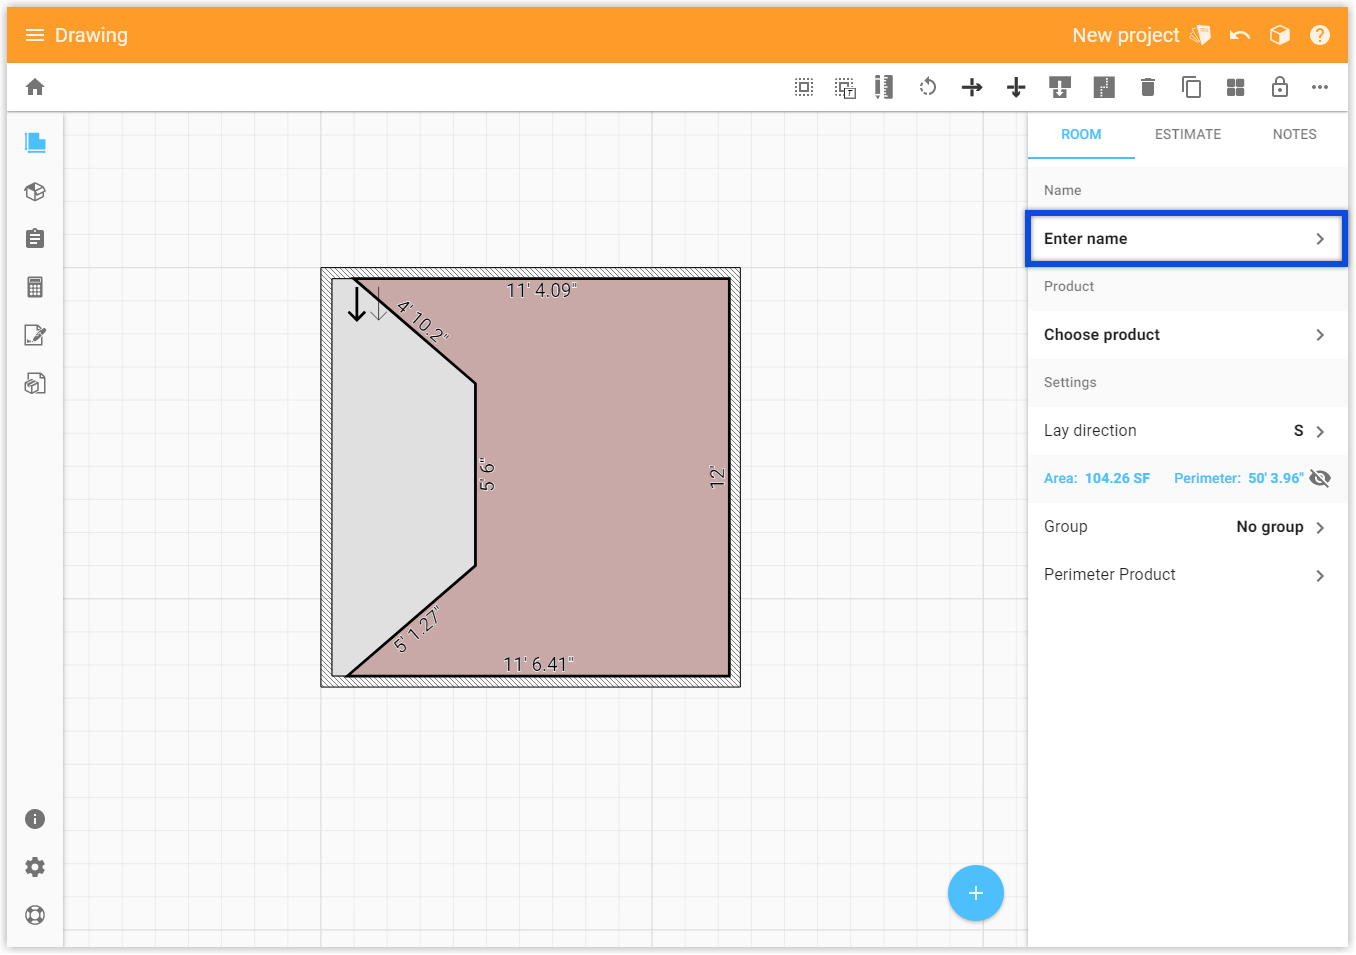The height and width of the screenshot is (955, 1356).
Task: Select the blue room drawing sidebar icon
Action: coord(35,143)
